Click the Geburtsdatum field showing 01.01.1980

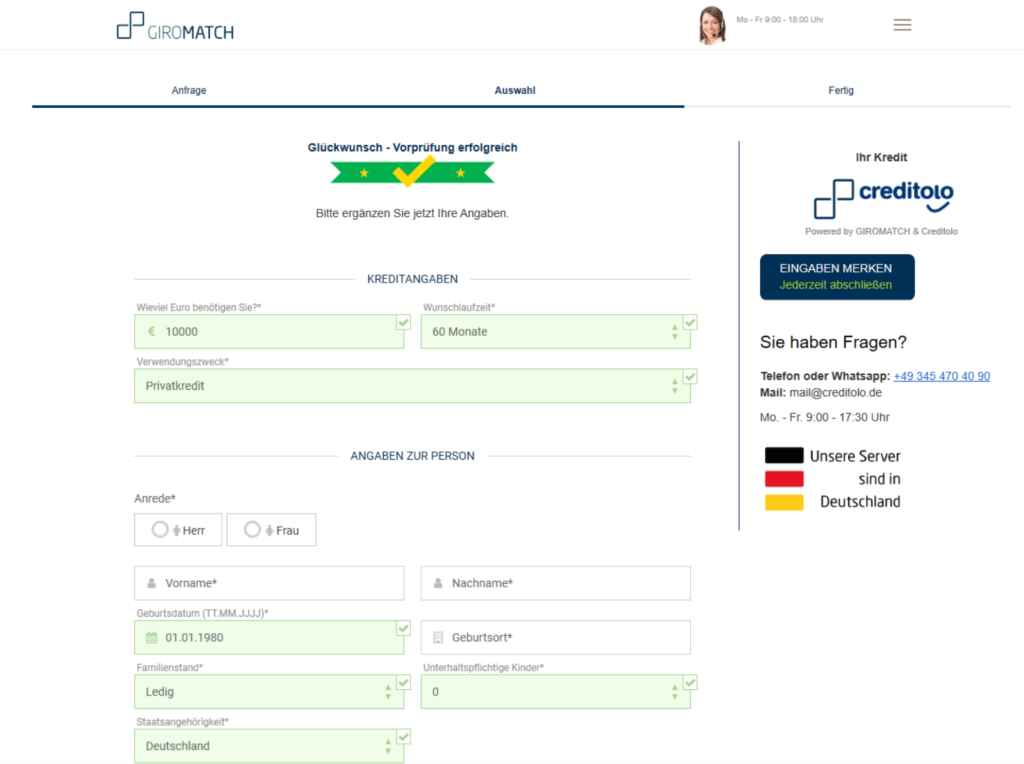pos(268,637)
